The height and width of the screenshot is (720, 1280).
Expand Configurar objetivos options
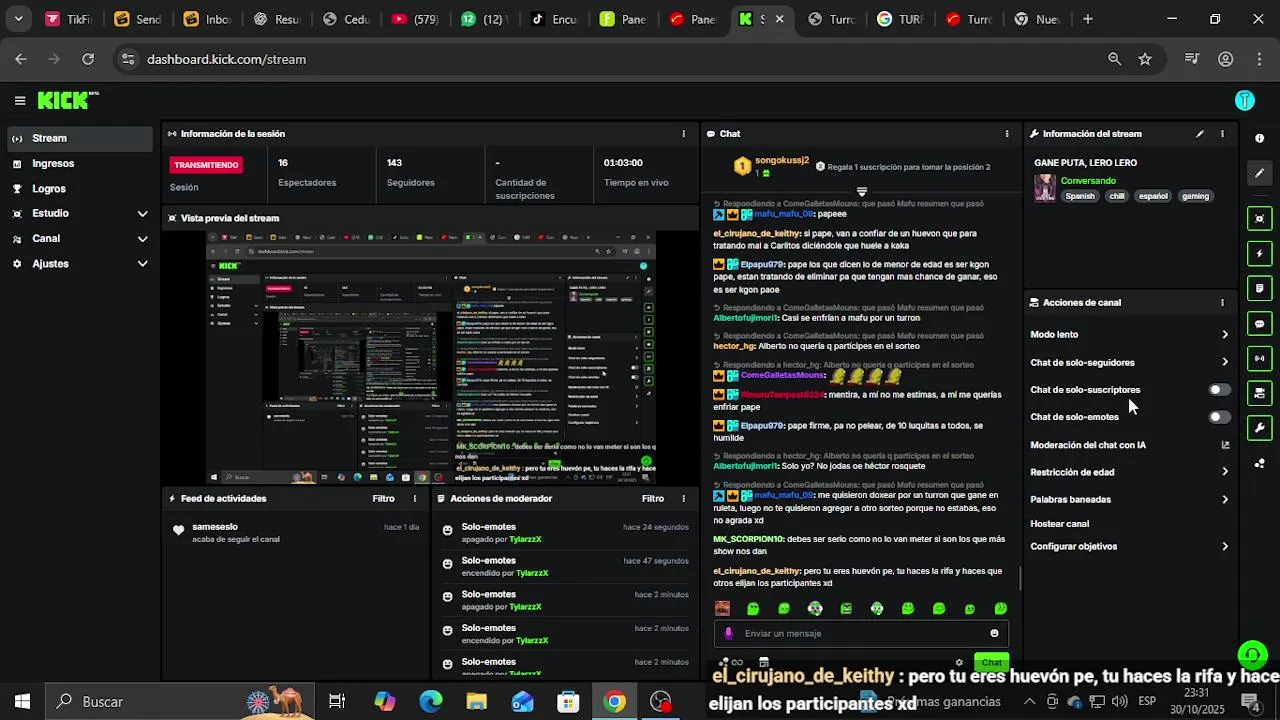click(1225, 546)
